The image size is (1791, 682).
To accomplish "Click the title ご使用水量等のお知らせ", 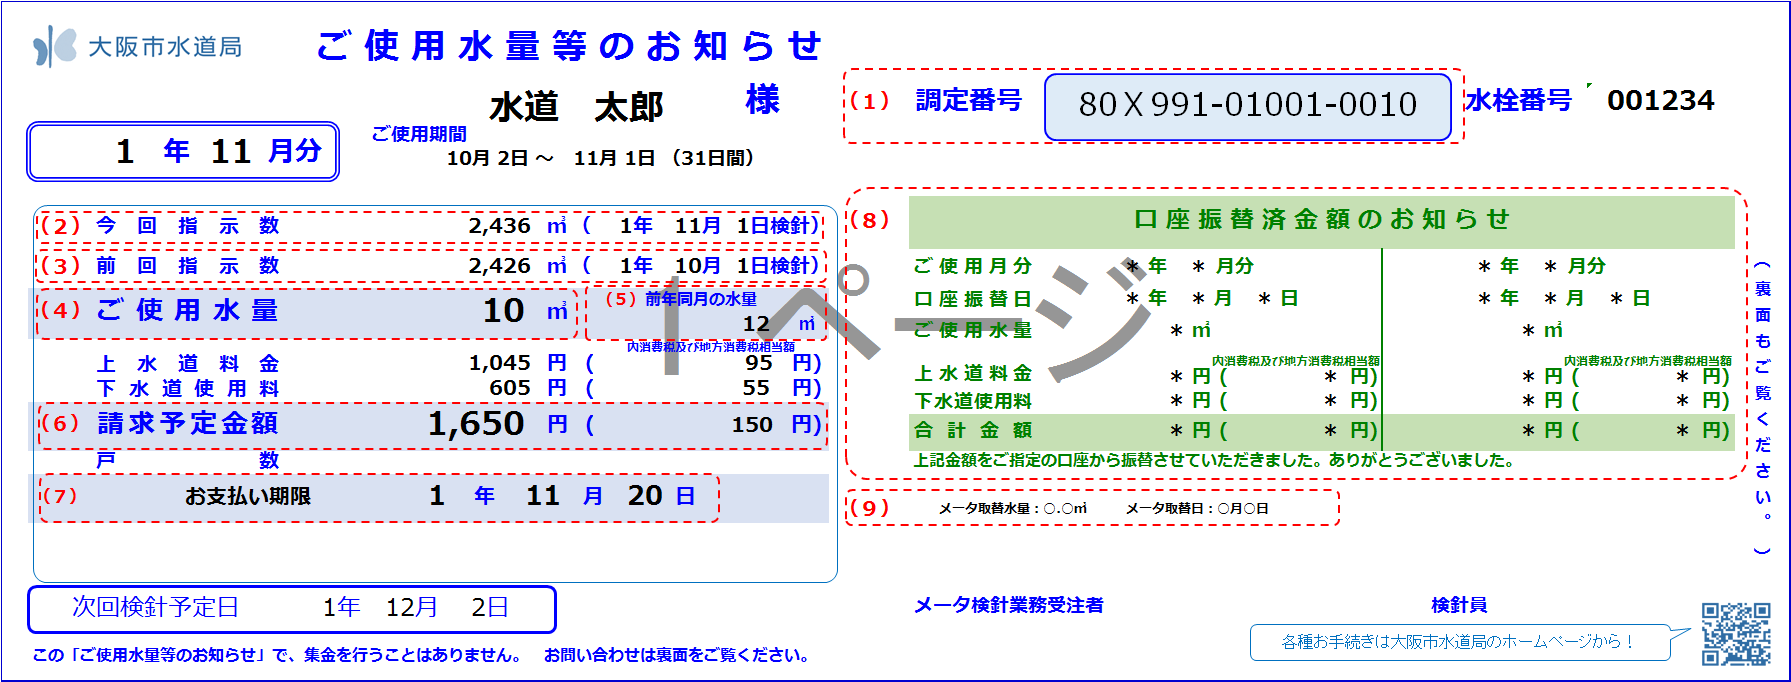I will tap(568, 46).
